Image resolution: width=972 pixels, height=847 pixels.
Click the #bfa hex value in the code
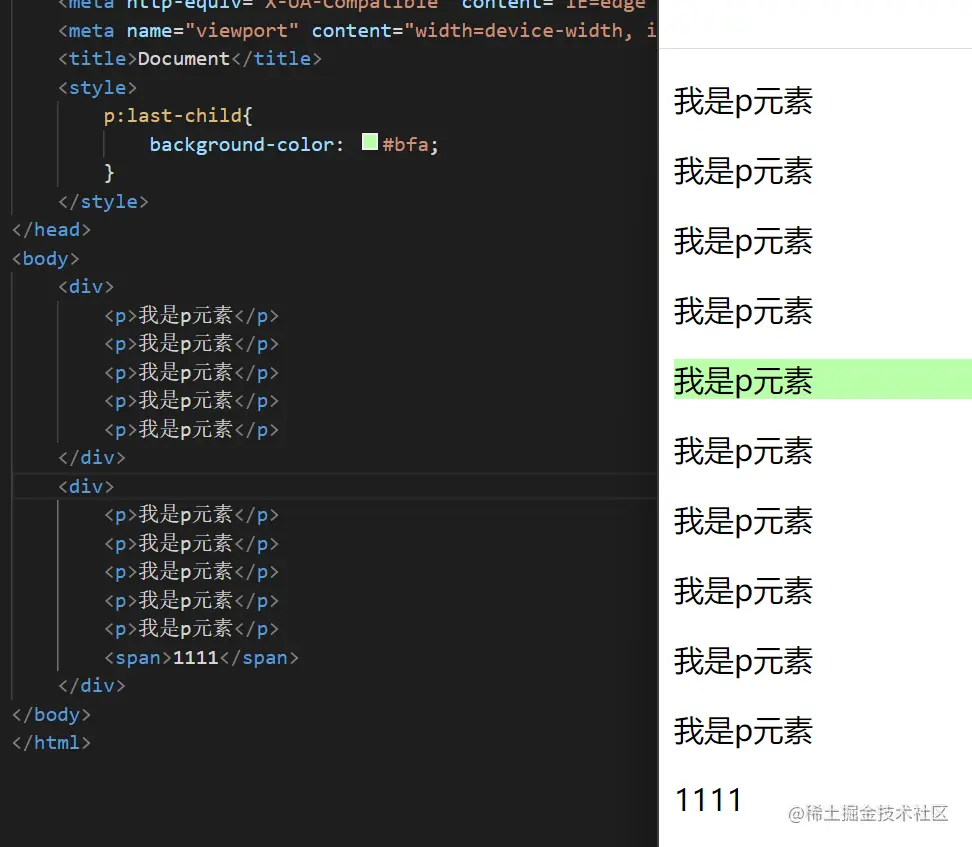405,144
